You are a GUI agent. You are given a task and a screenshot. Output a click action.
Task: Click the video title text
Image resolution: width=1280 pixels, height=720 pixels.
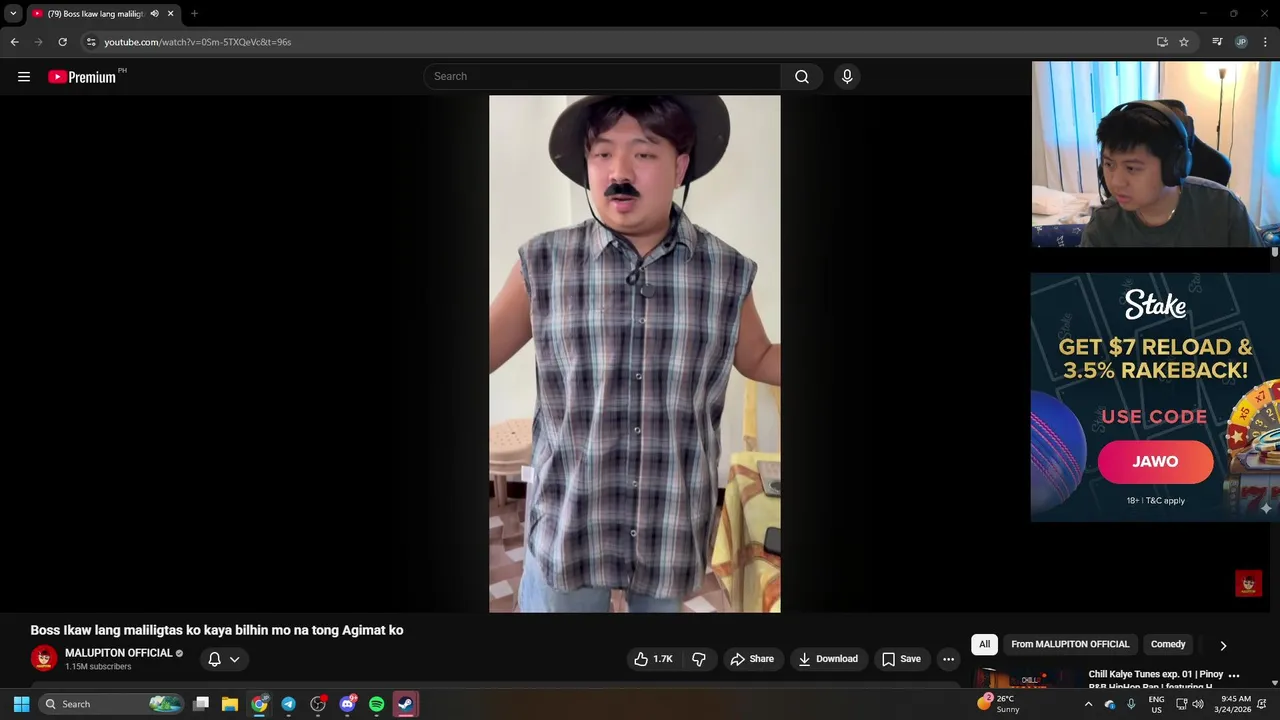217,630
